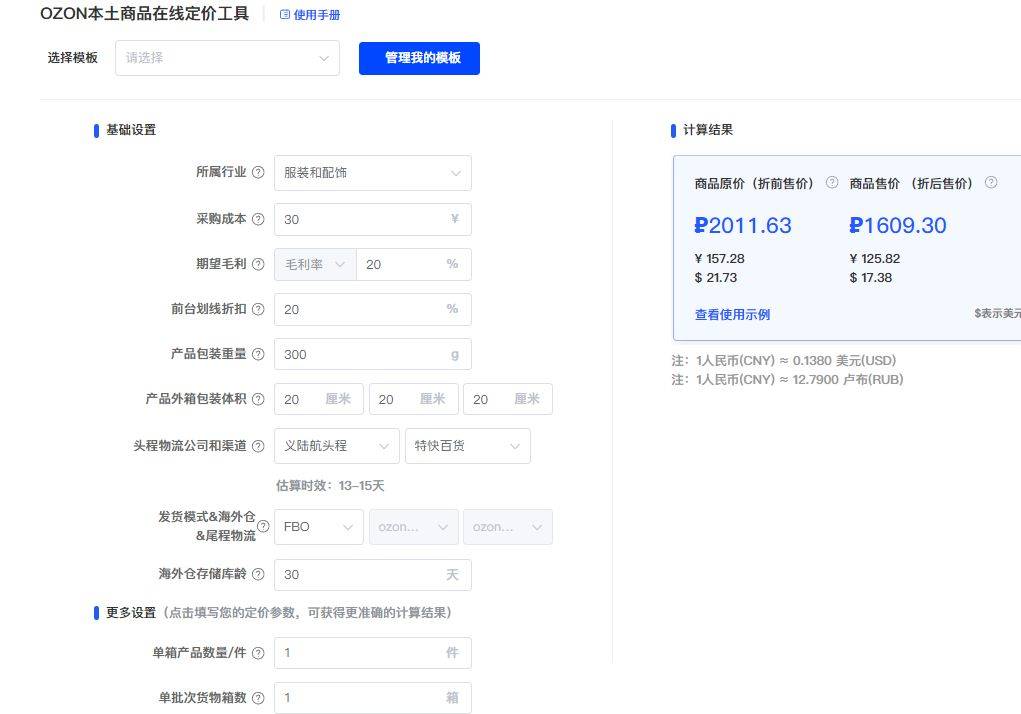
Task: Open the 特快百货 channel dropdown
Action: 468,446
